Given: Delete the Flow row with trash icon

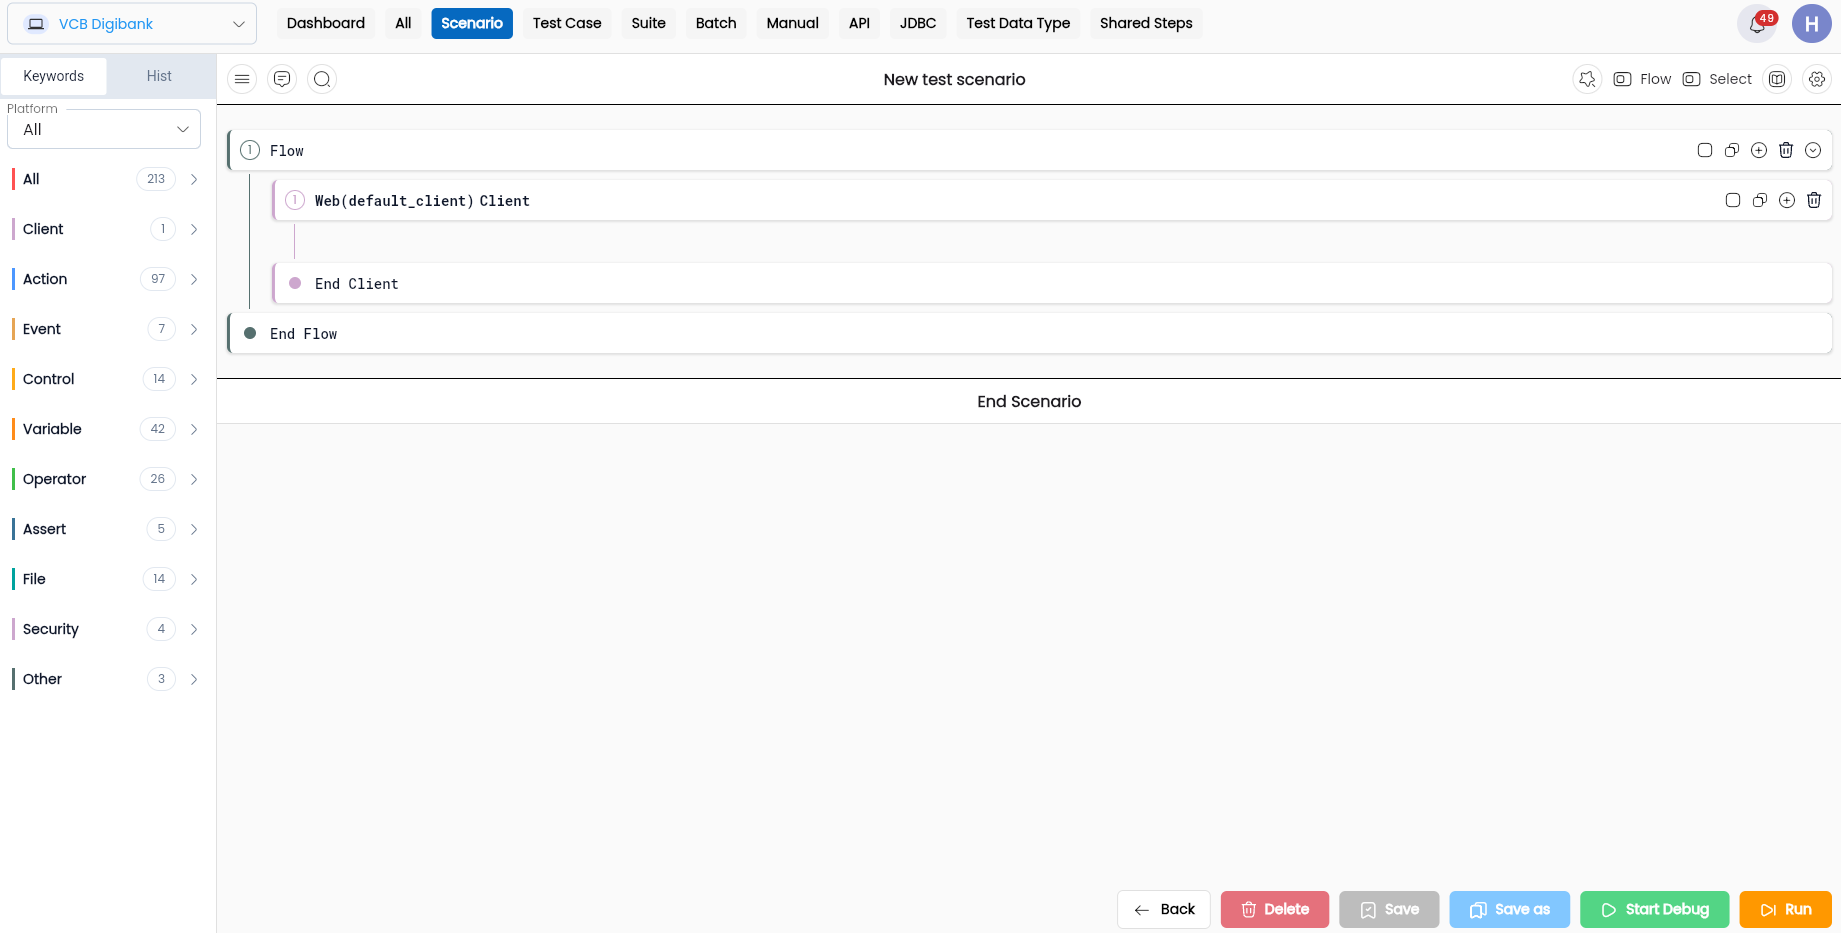Looking at the screenshot, I should coord(1786,150).
